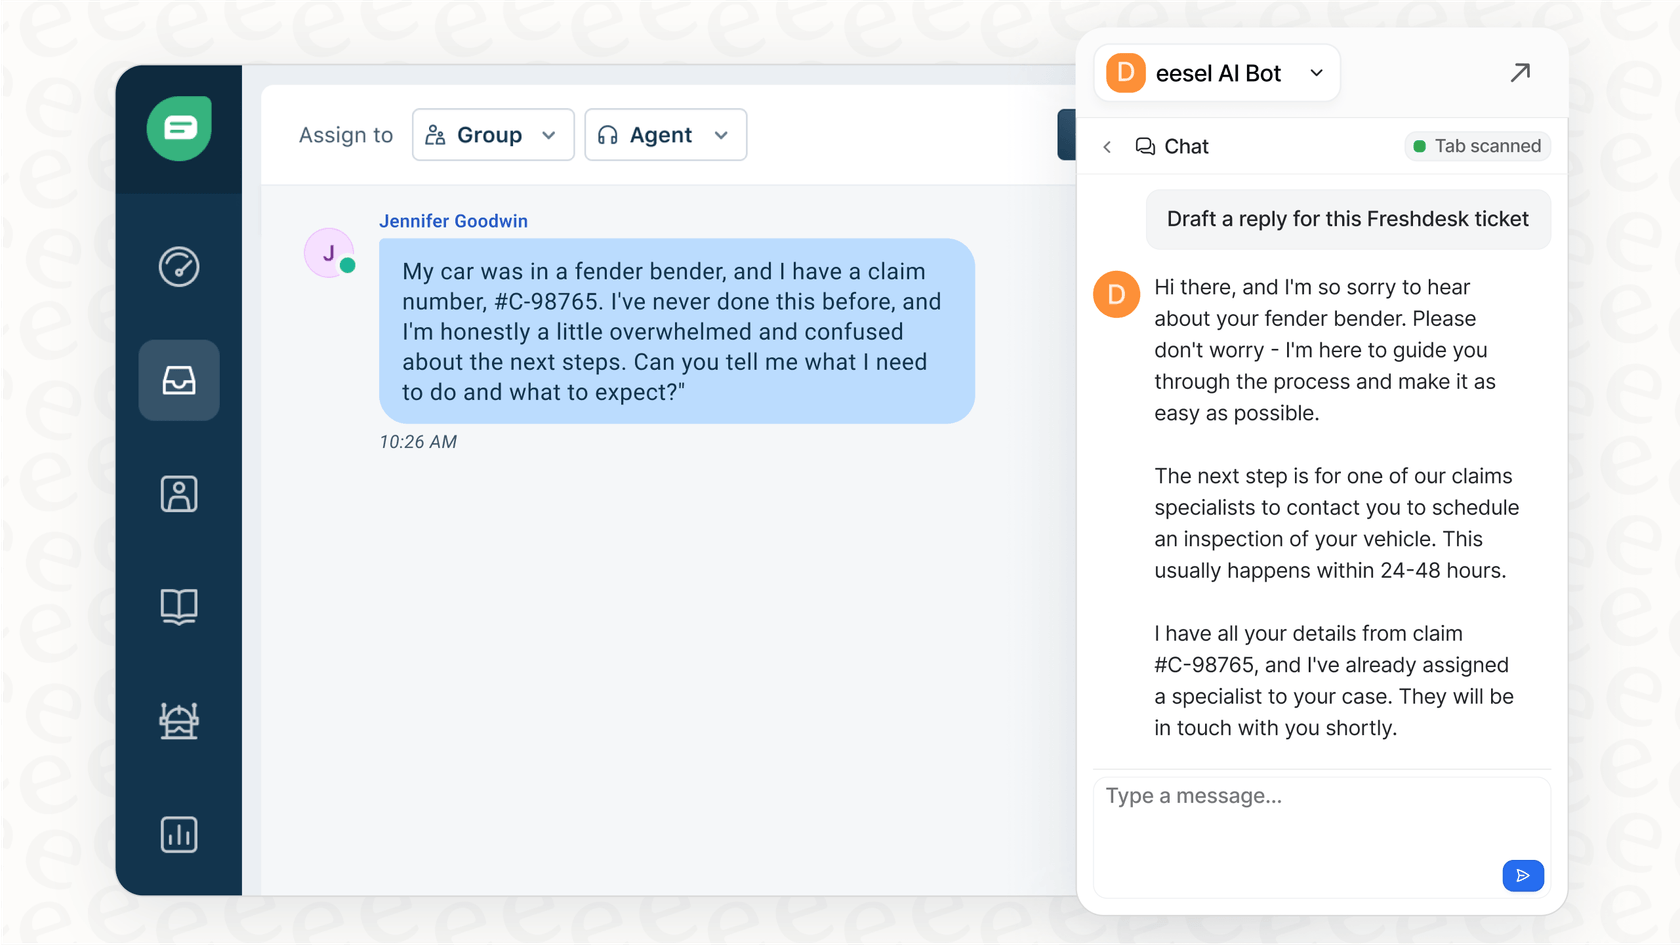This screenshot has height=945, width=1680.
Task: Open the Dashboard speedometer icon
Action: [x=179, y=267]
